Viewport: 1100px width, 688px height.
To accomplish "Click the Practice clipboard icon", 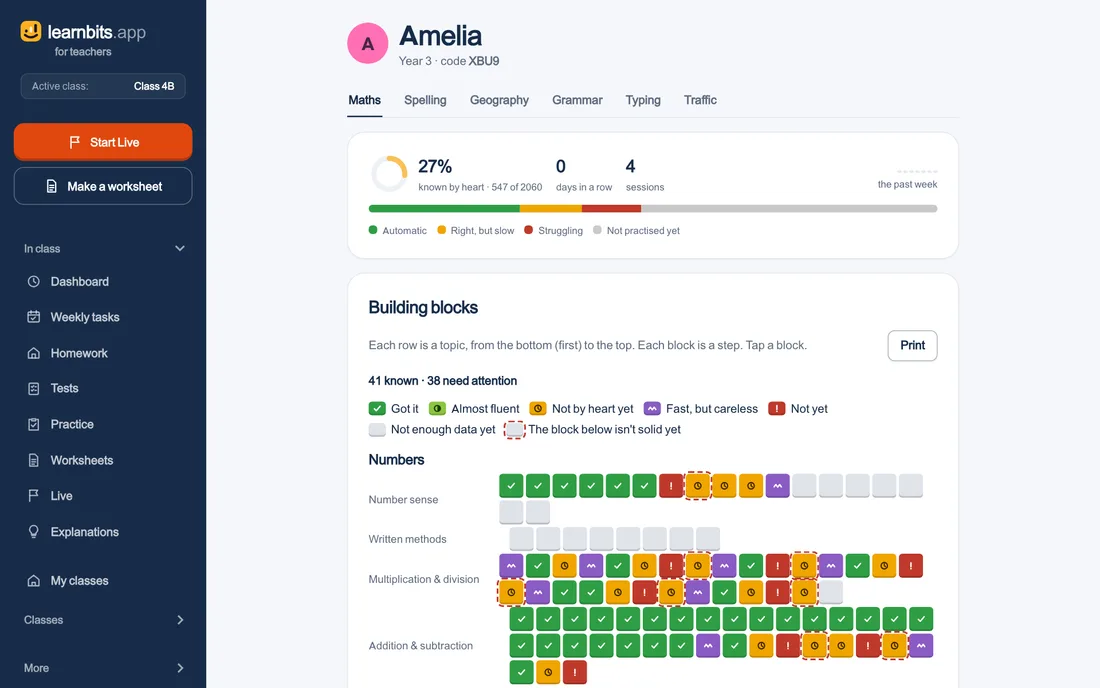I will point(34,424).
